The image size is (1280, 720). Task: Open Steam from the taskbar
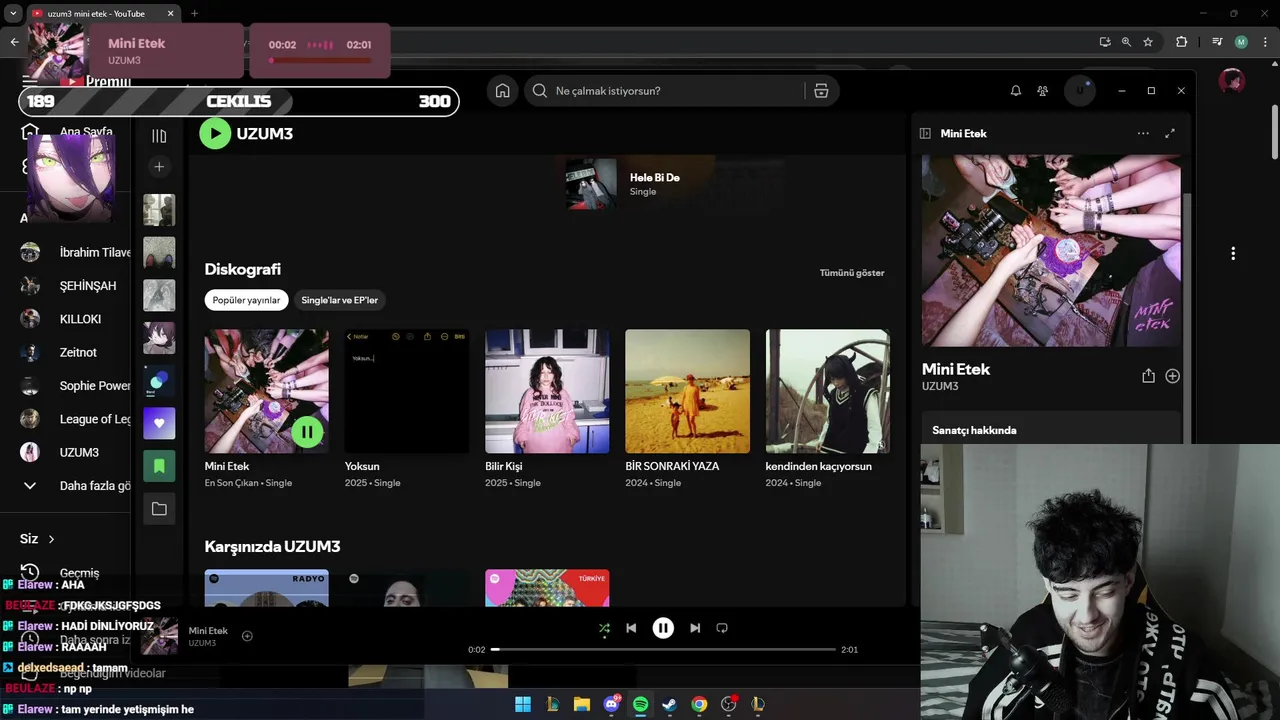click(669, 704)
